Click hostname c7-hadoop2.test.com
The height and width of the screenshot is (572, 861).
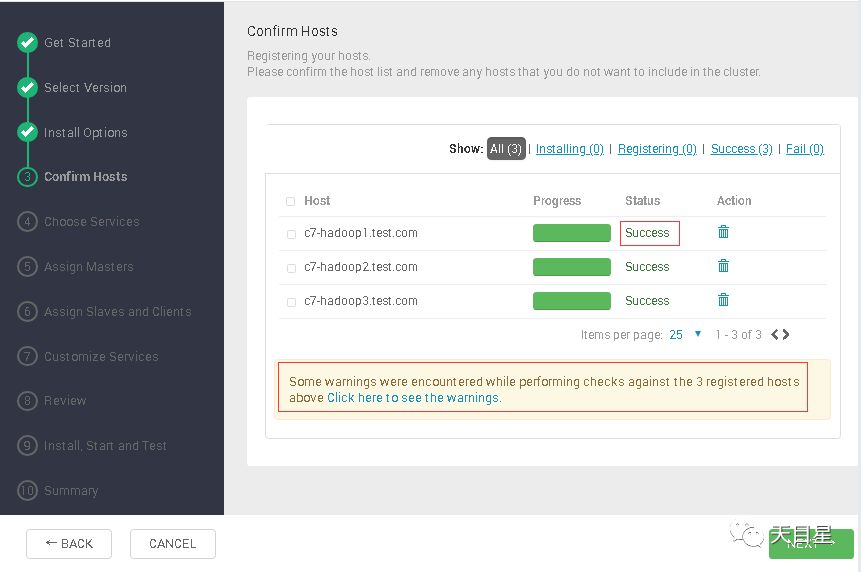point(361,267)
